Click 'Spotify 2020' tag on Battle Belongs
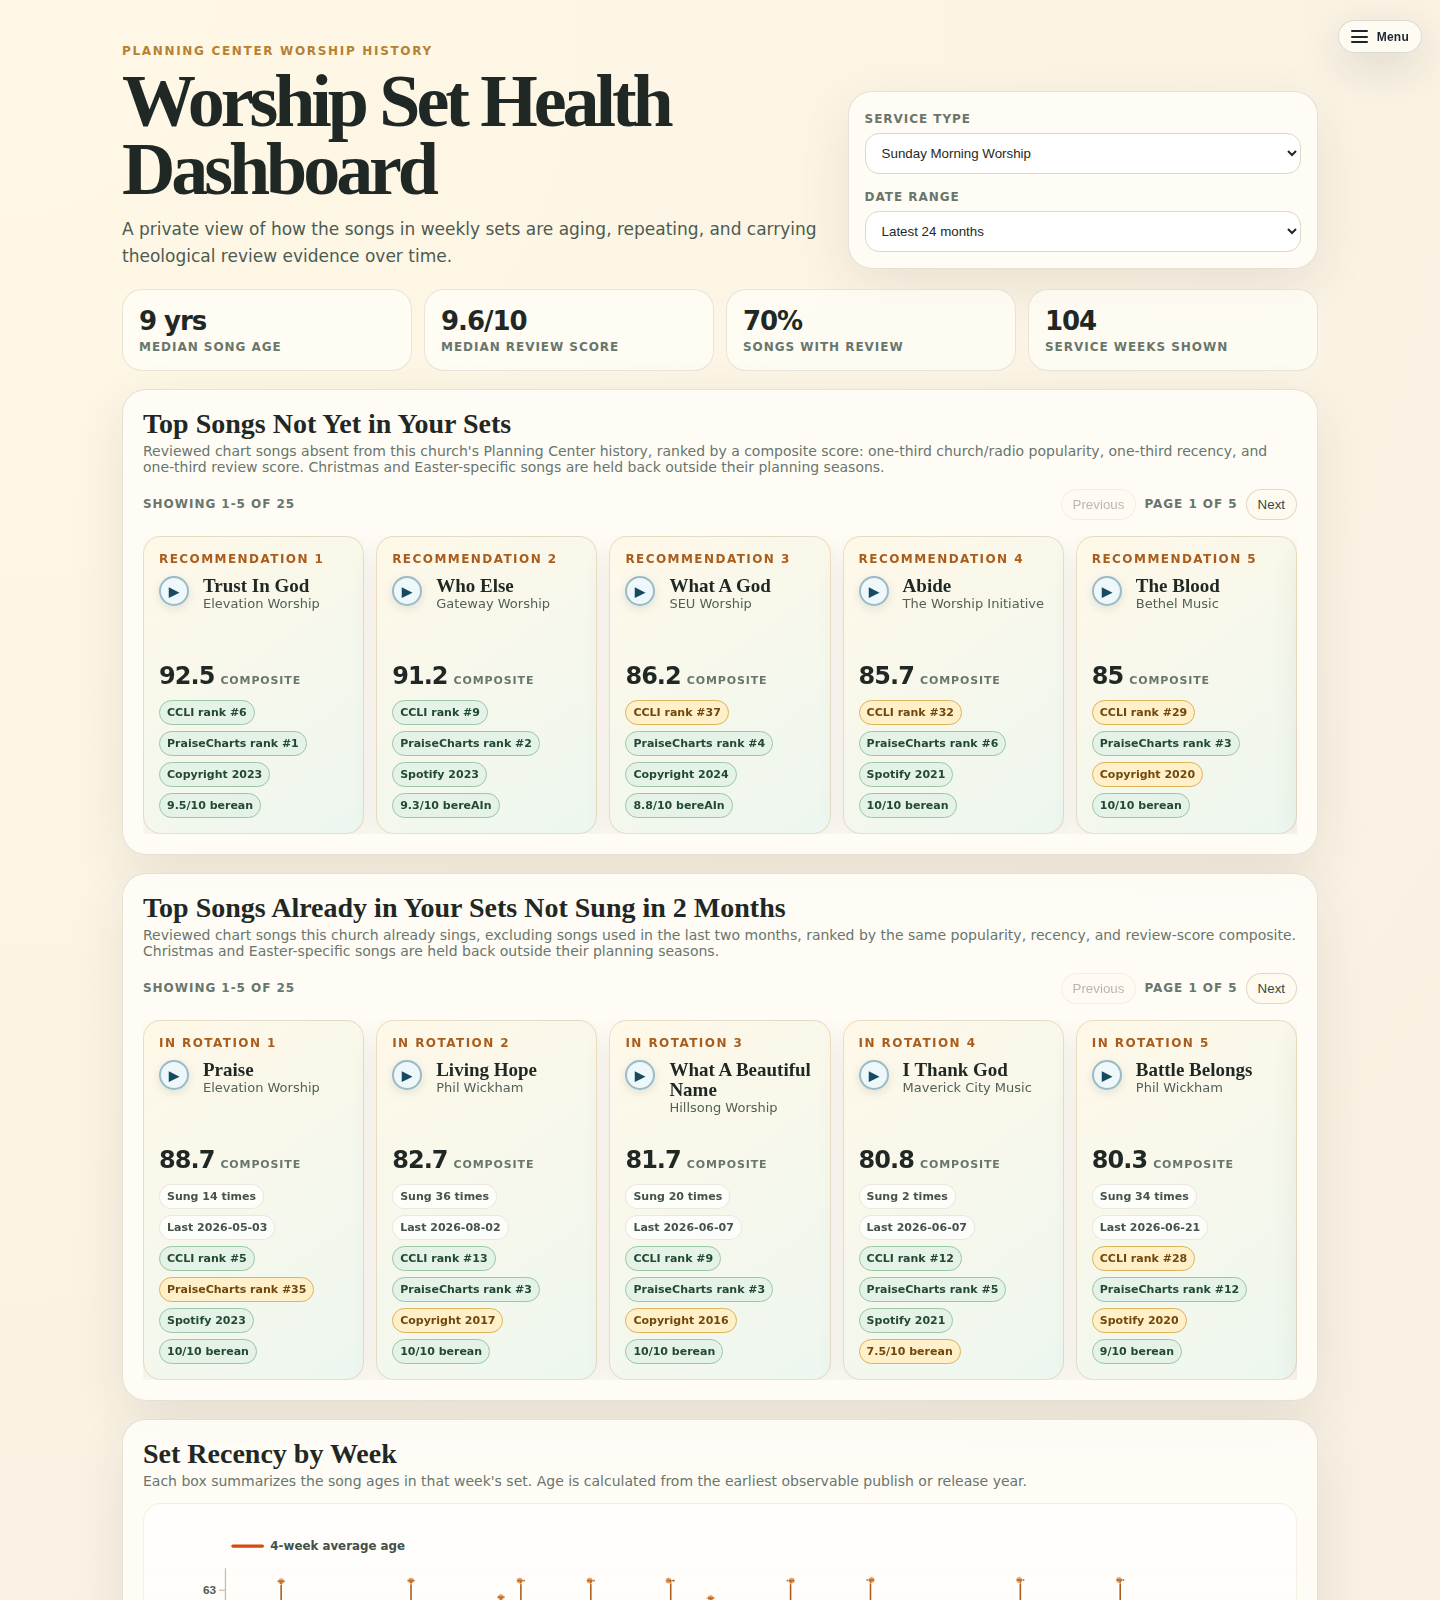The width and height of the screenshot is (1440, 1600). point(1139,1321)
